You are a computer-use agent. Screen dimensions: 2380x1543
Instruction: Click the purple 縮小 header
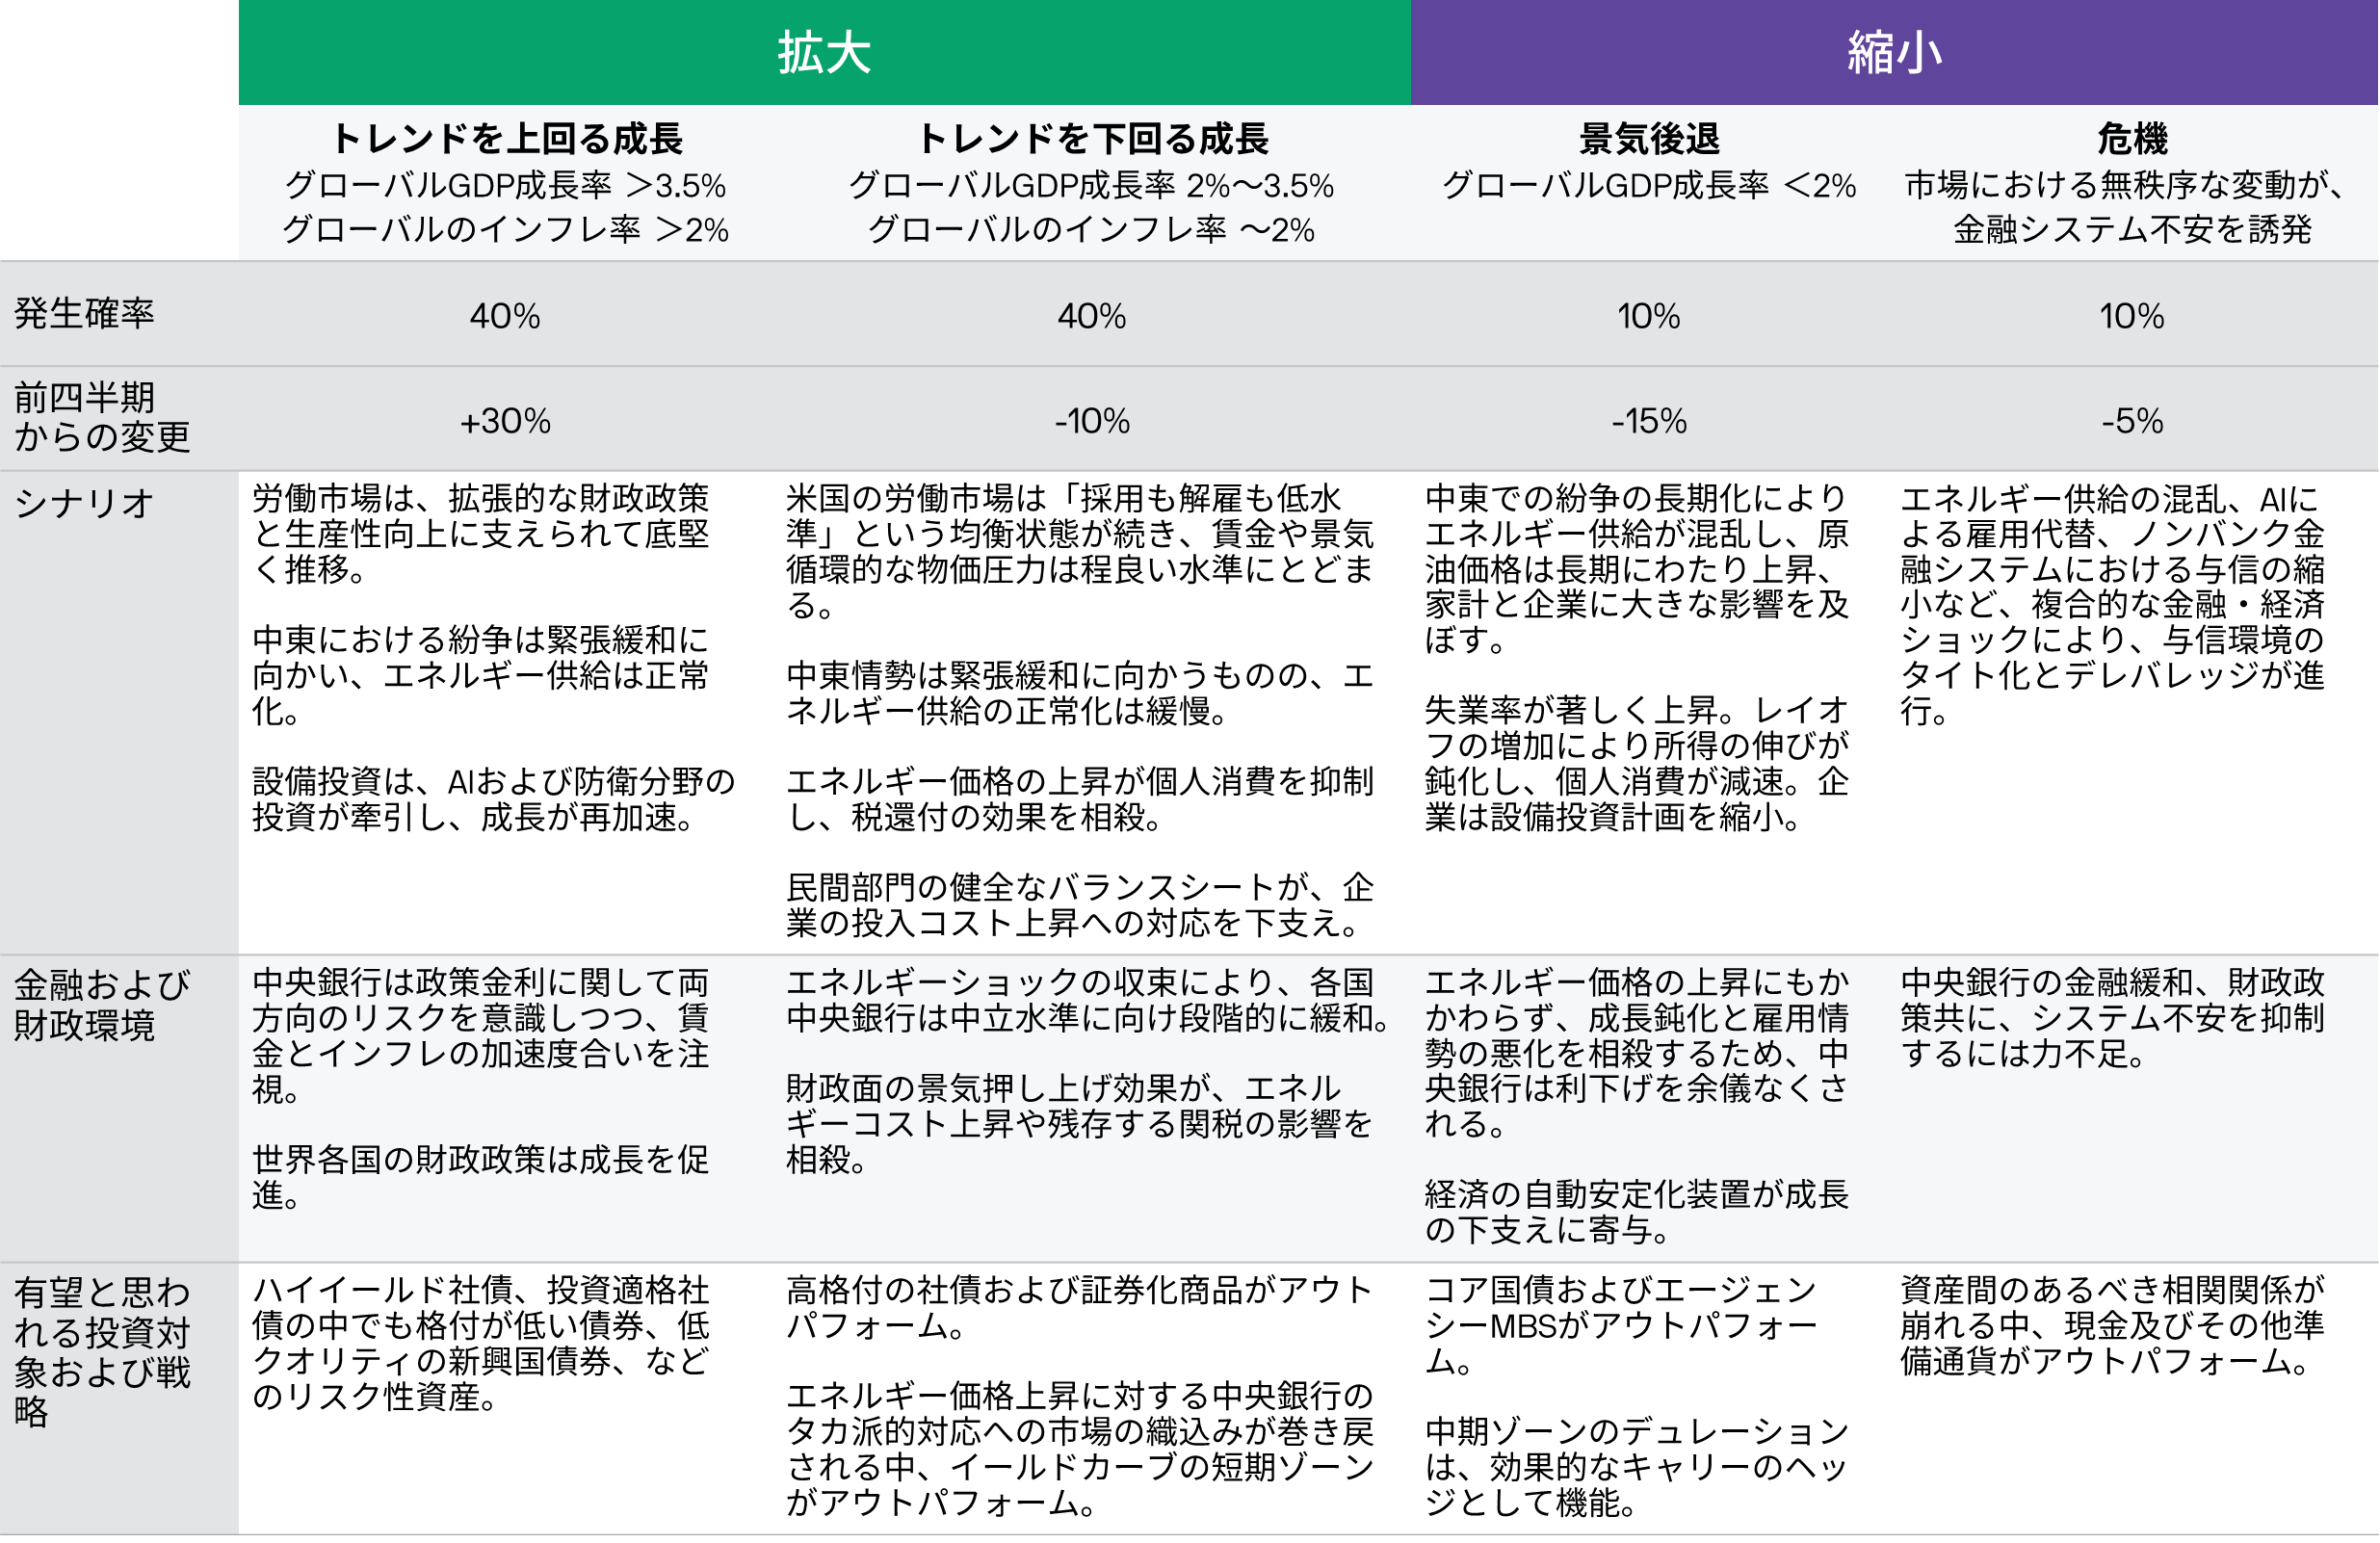coord(1894,52)
